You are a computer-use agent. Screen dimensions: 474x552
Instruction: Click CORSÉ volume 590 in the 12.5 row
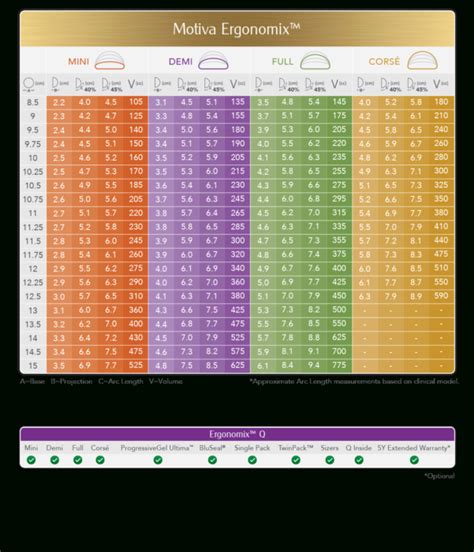(441, 296)
